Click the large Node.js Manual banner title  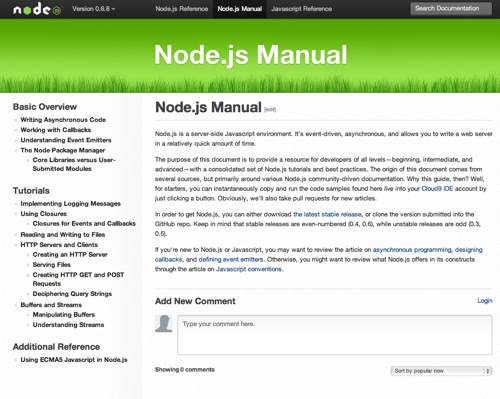point(251,55)
